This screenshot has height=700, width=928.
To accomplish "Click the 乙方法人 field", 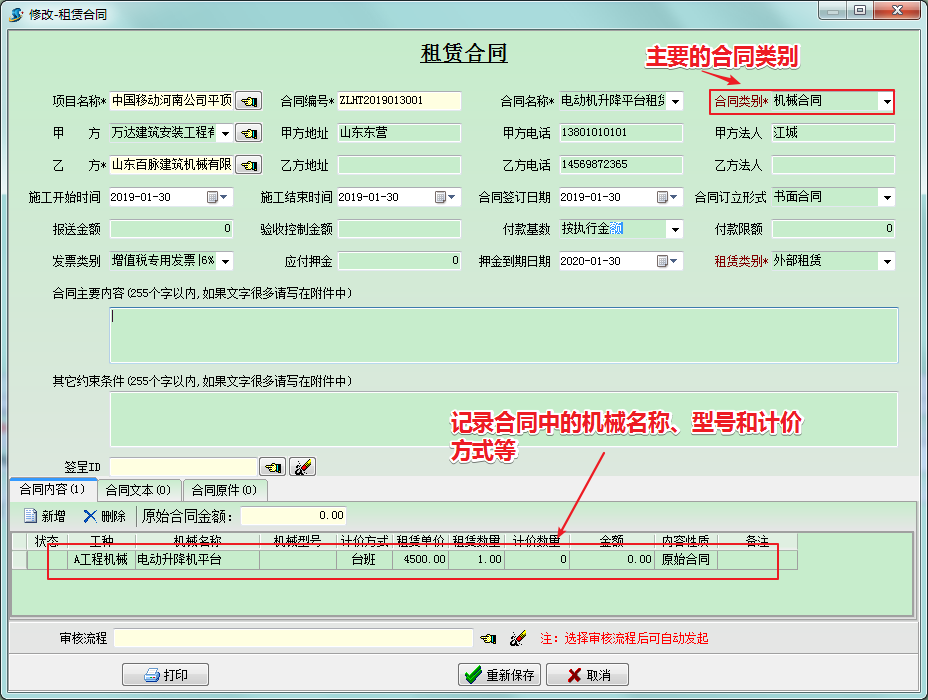I will 833,164.
